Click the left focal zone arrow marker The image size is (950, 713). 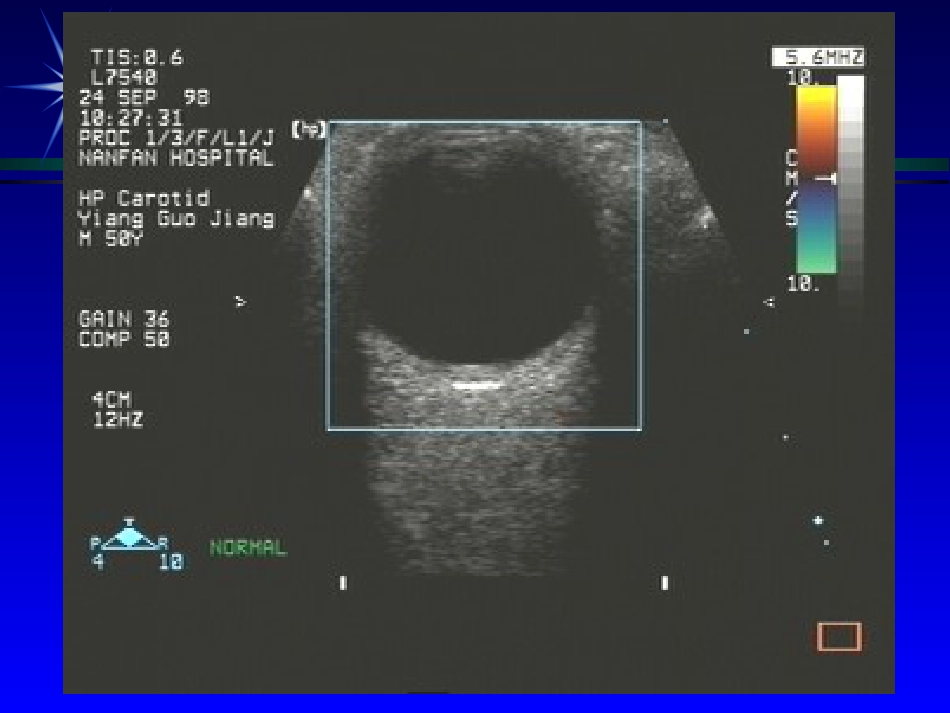tap(241, 301)
